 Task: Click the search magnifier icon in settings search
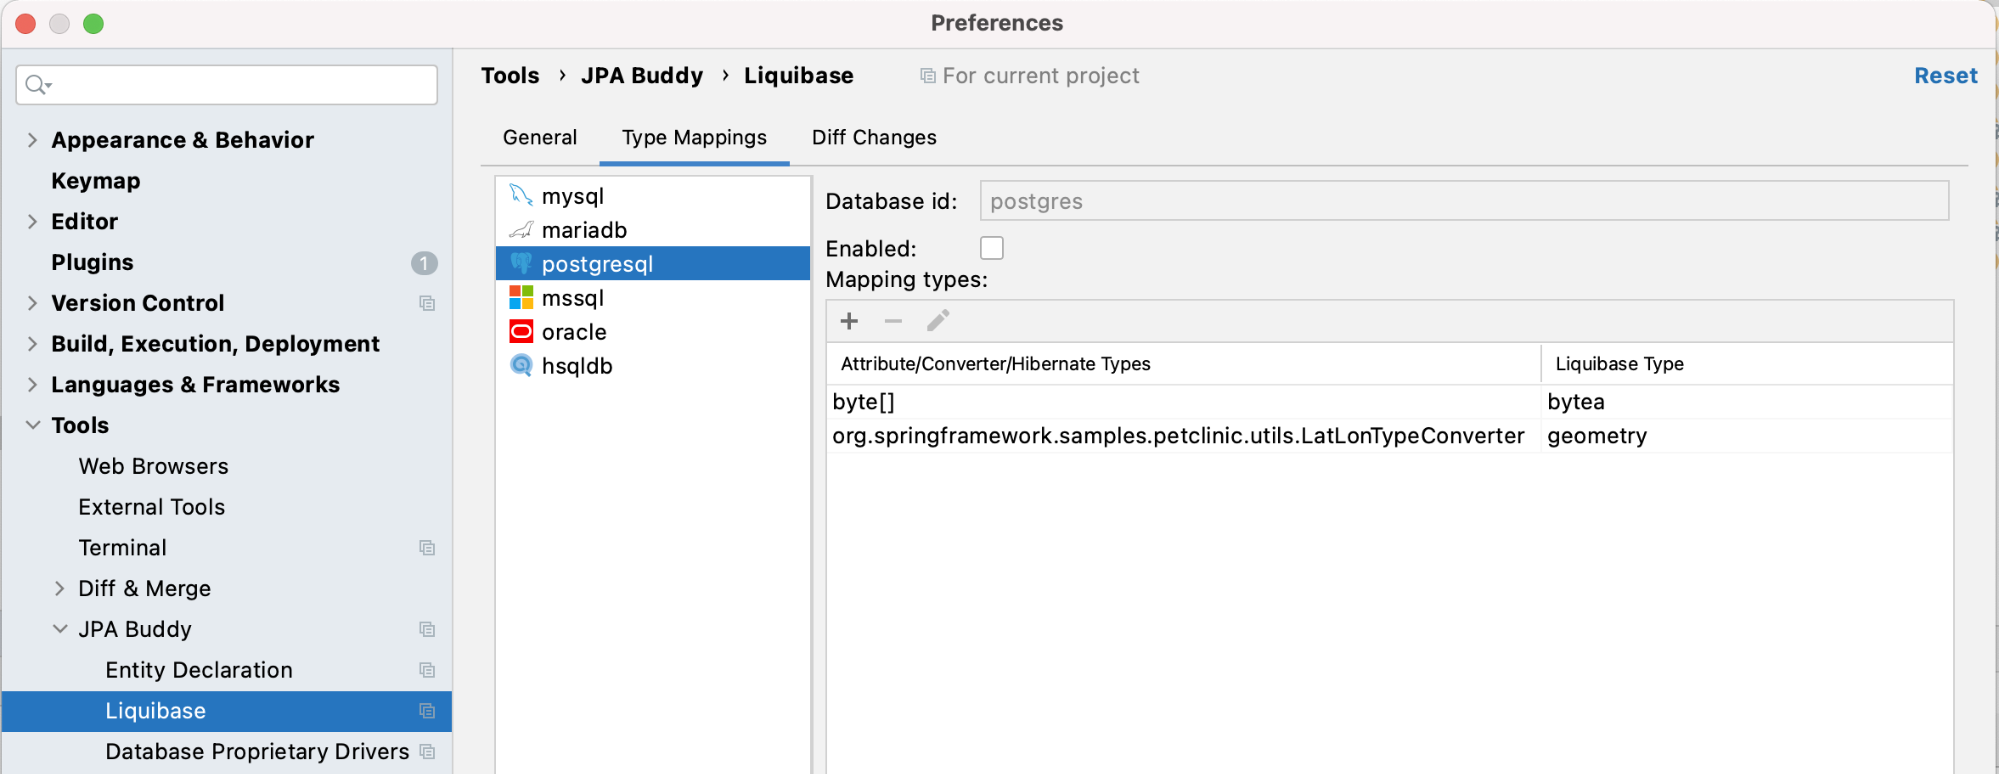click(37, 85)
